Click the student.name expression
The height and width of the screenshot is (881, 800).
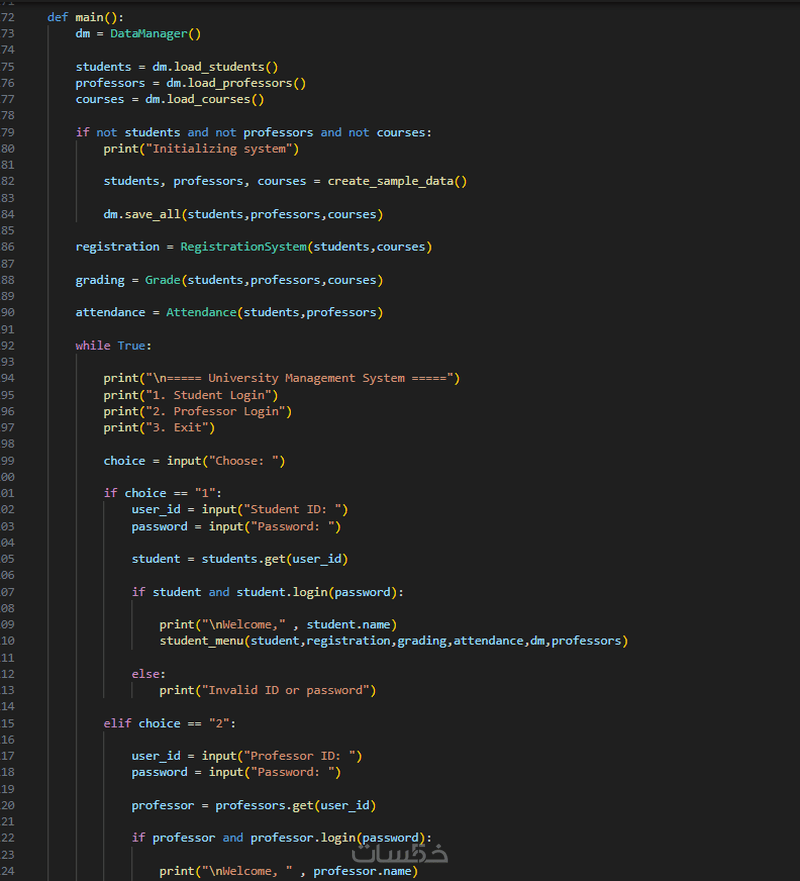[x=348, y=625]
